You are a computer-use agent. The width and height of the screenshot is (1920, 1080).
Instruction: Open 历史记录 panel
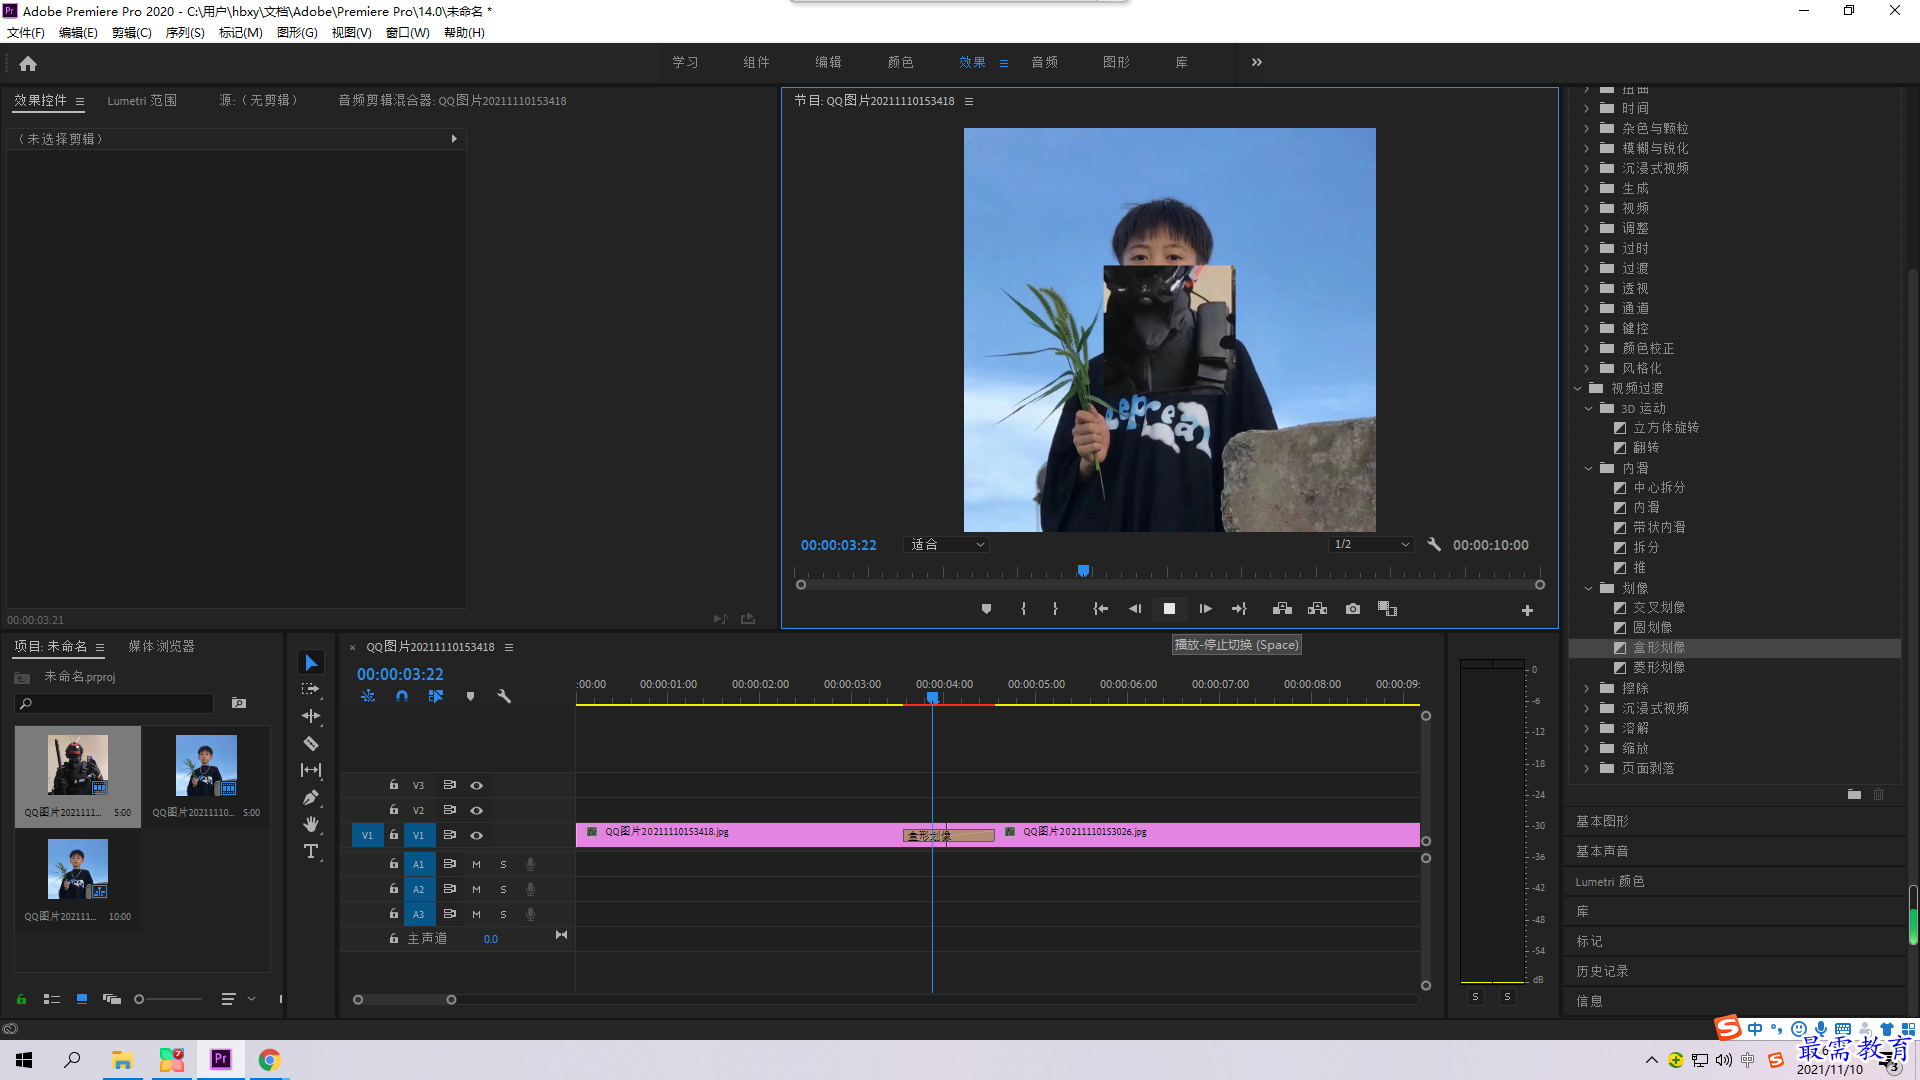[1602, 971]
